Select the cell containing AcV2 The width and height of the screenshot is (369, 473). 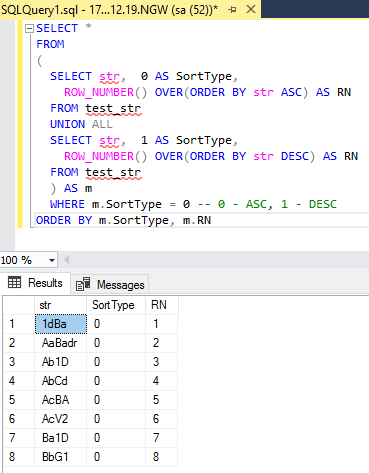point(61,419)
